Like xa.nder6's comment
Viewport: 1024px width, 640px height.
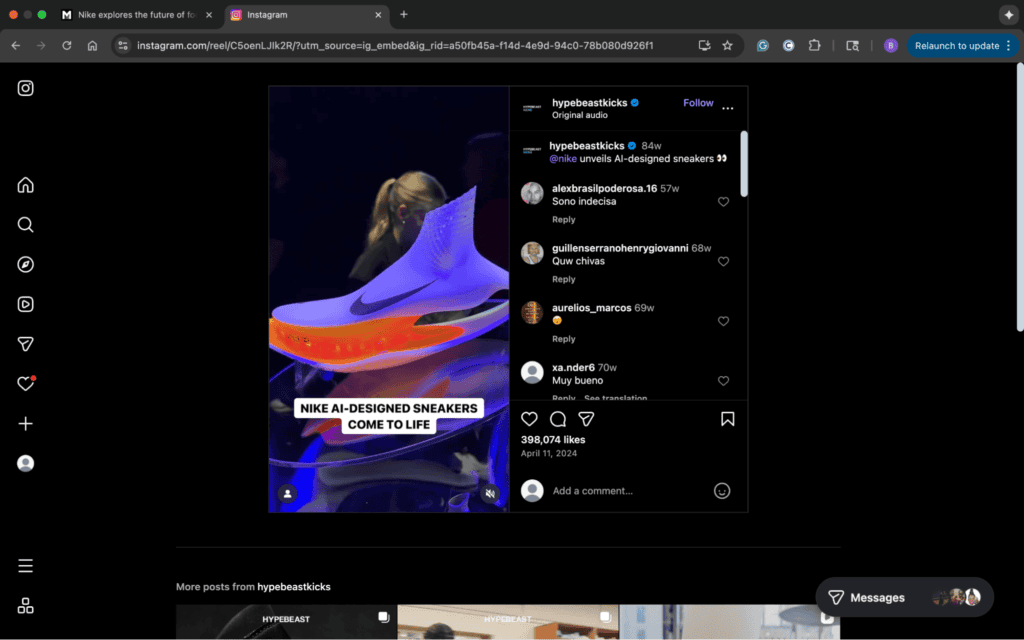[x=723, y=381]
